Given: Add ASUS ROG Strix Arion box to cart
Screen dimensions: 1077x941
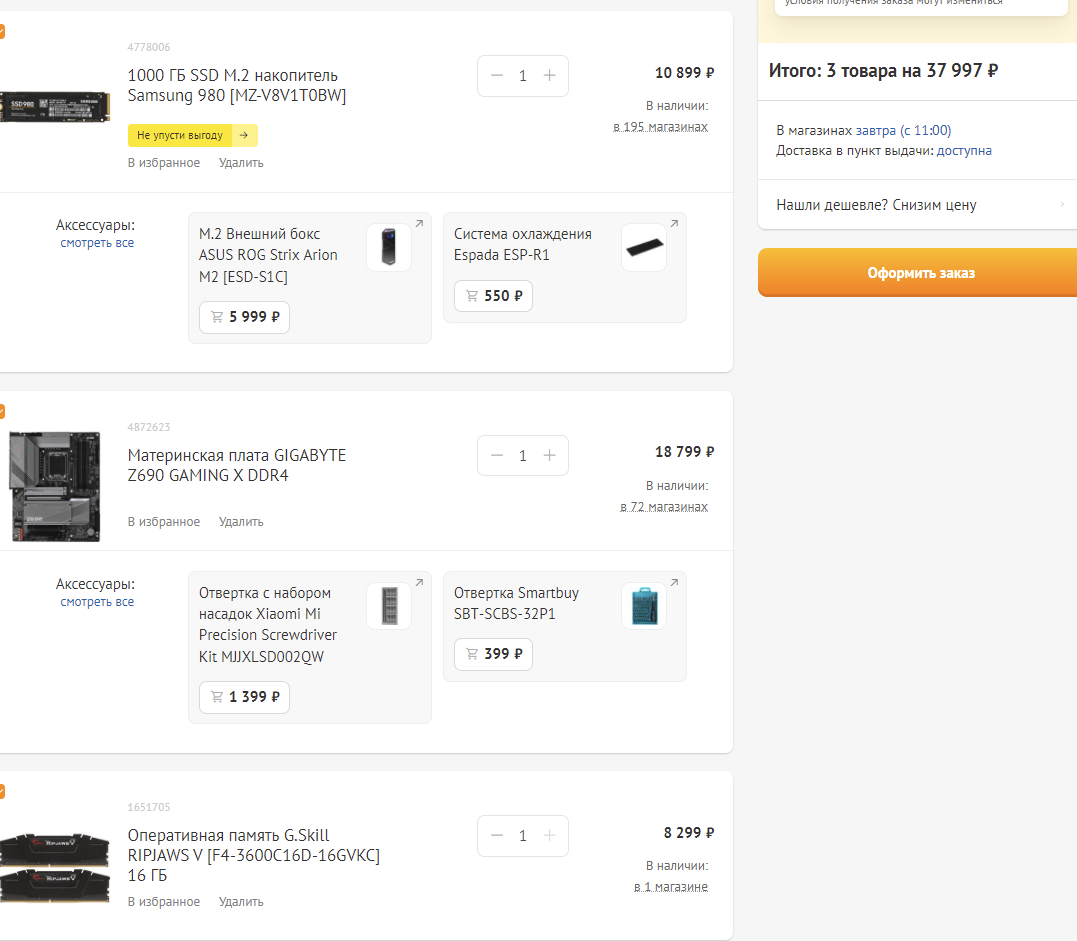Looking at the screenshot, I should click(x=244, y=317).
